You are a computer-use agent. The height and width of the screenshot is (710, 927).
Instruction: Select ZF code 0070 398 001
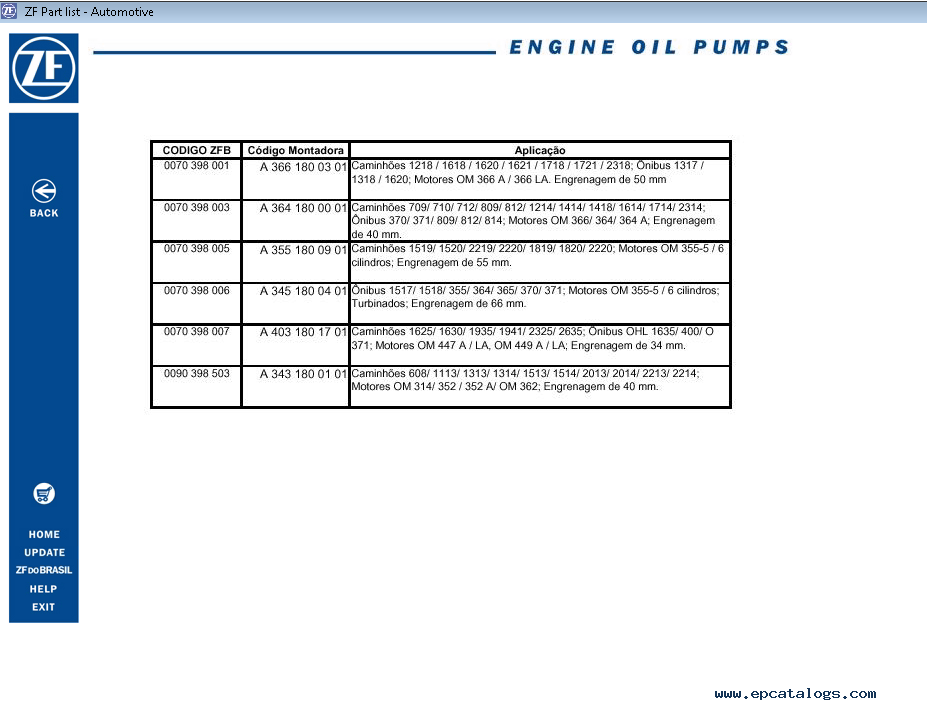click(x=196, y=166)
